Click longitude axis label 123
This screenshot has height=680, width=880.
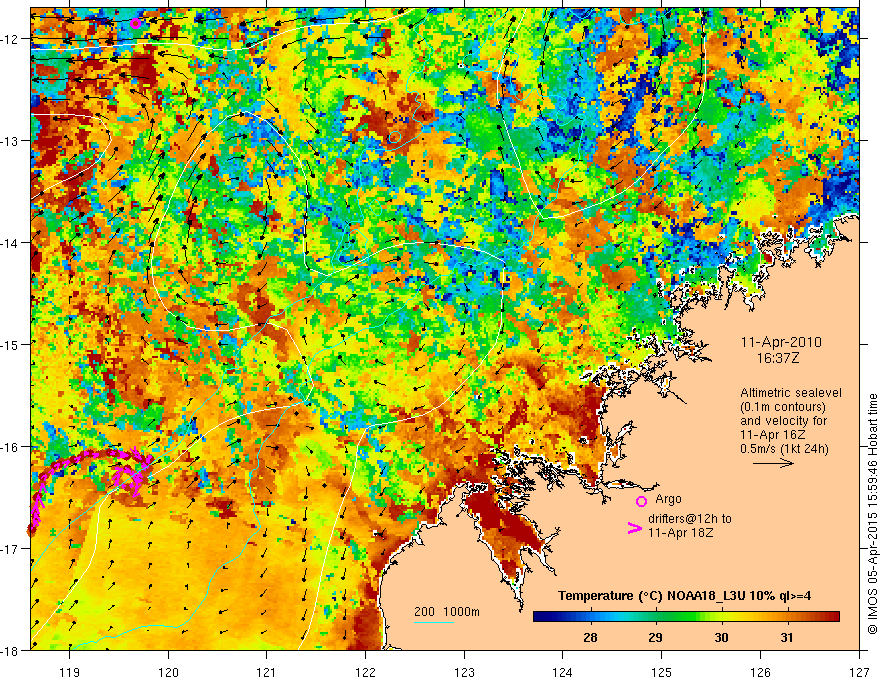point(464,672)
